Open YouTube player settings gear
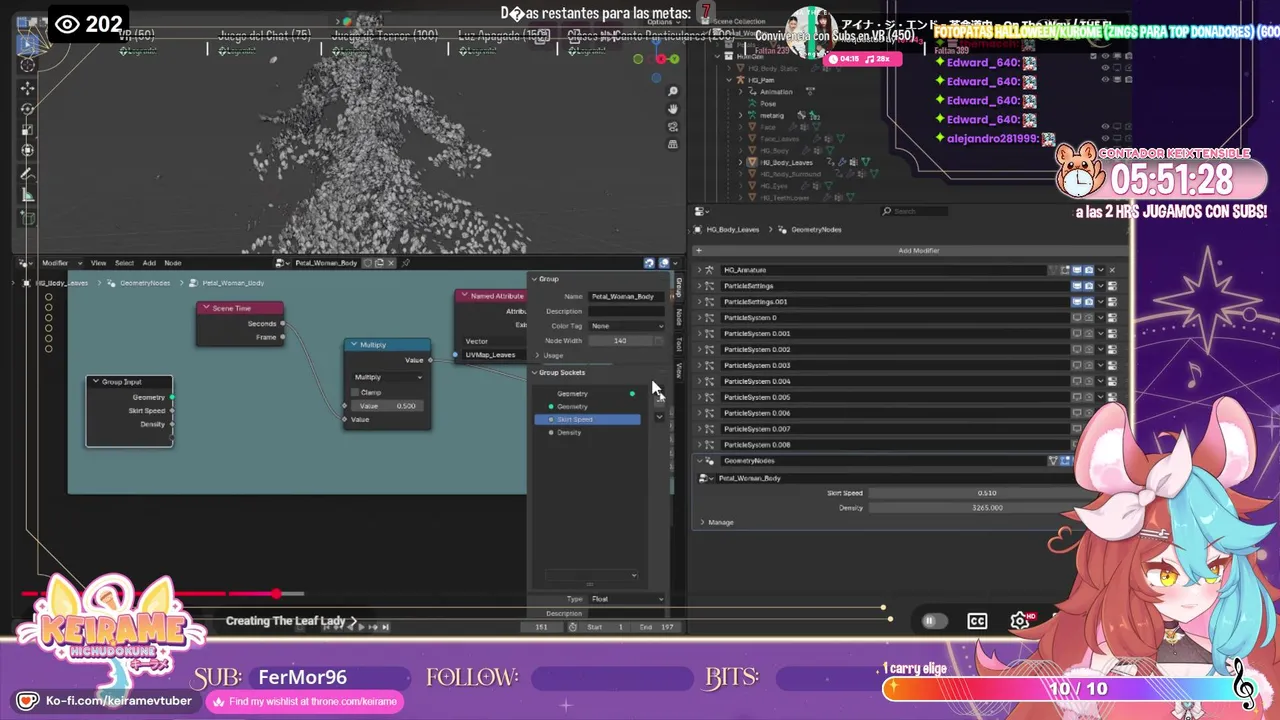Viewport: 1280px width, 720px height. click(1019, 621)
